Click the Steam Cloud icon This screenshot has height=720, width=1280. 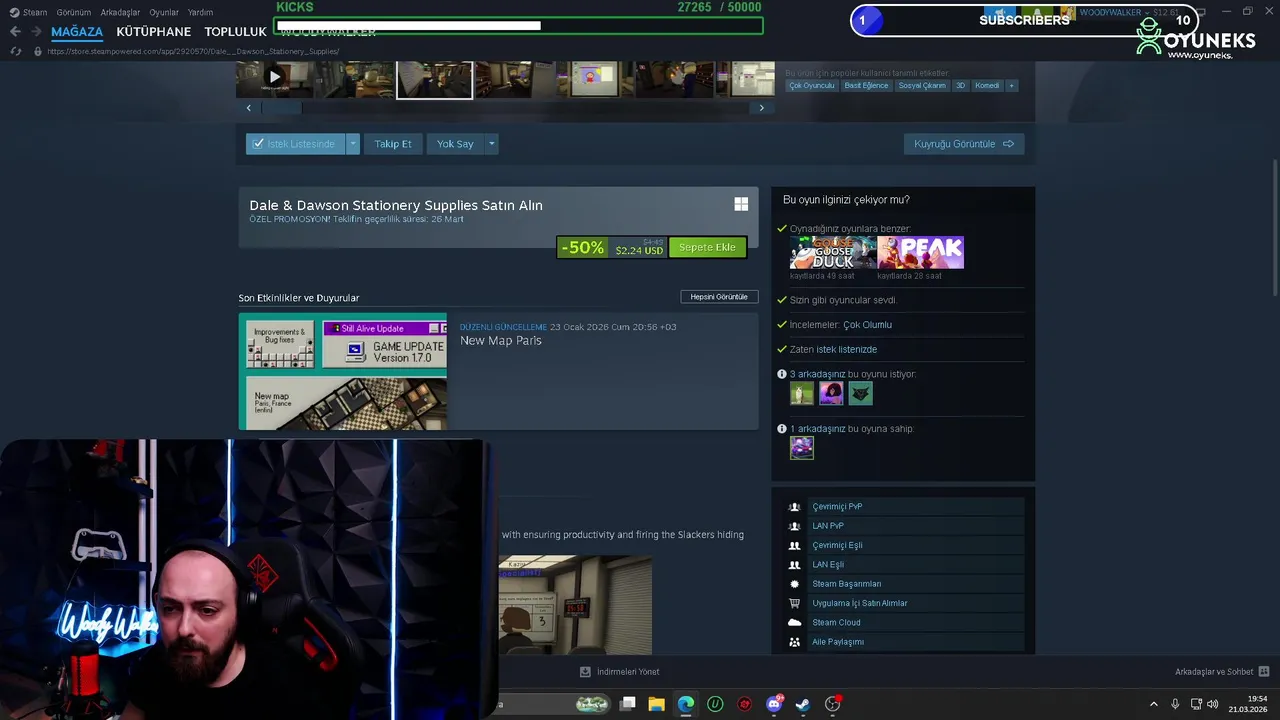coord(794,622)
